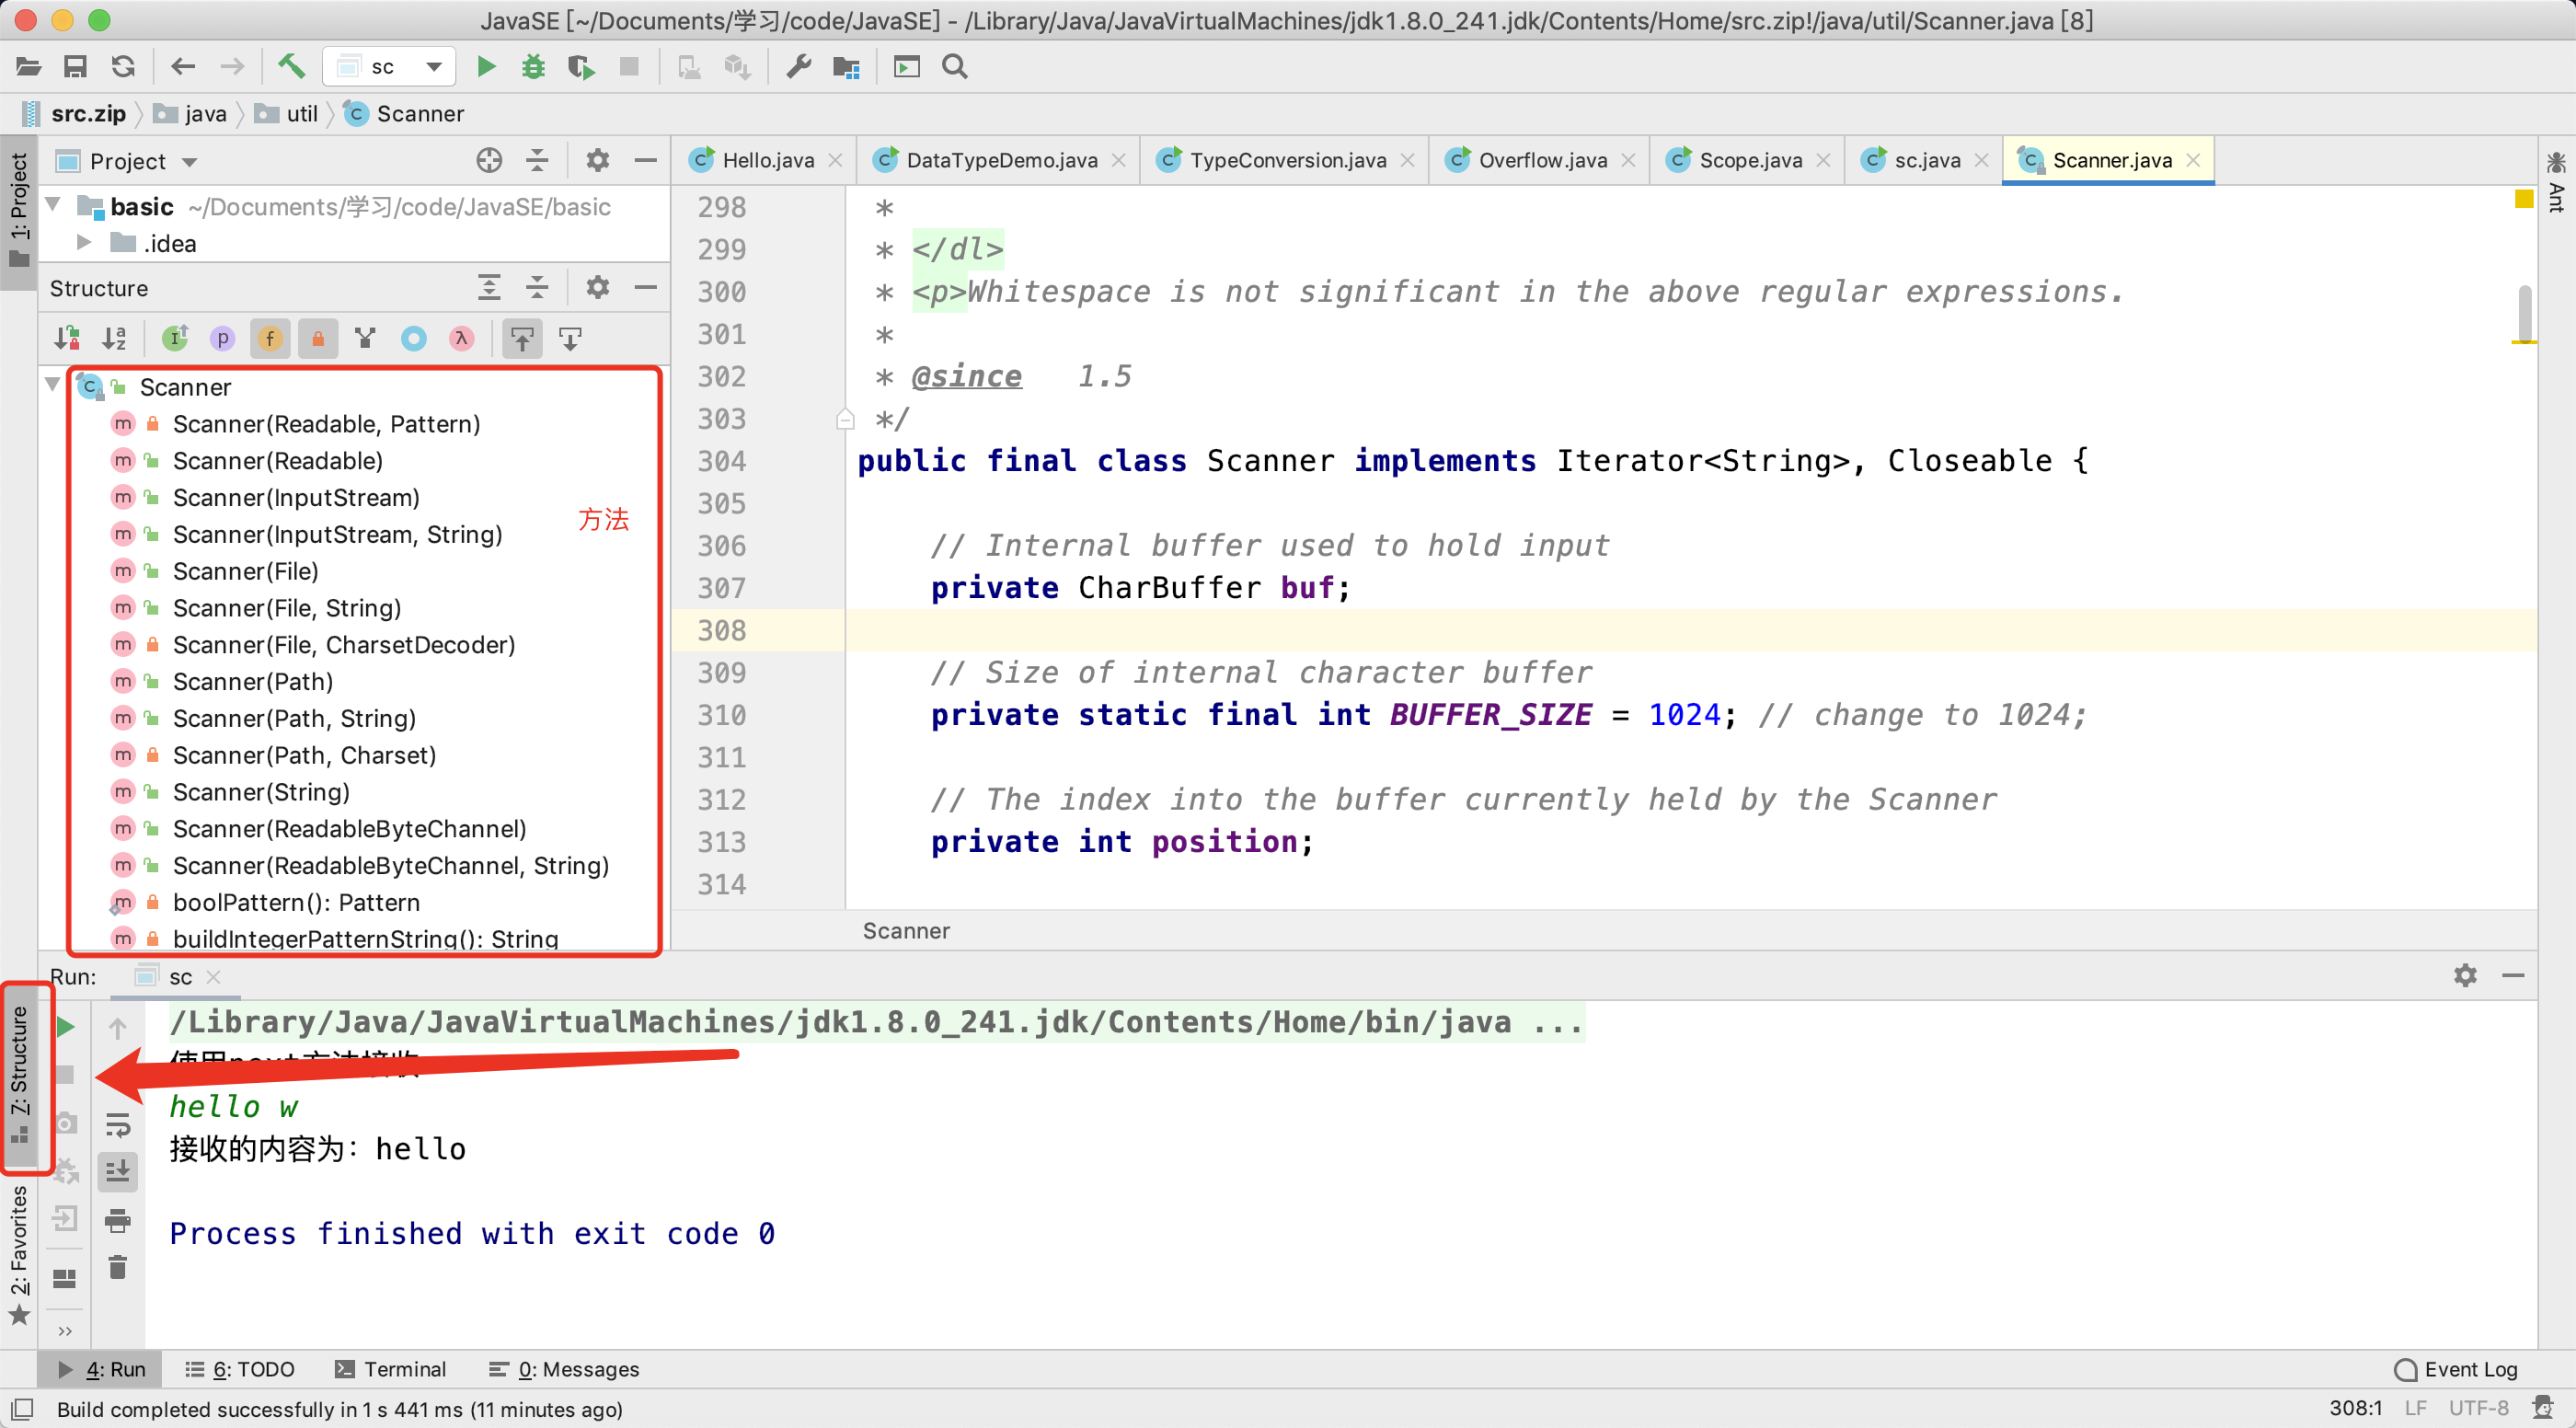Expand the .idea folder in project tree

coord(84,243)
